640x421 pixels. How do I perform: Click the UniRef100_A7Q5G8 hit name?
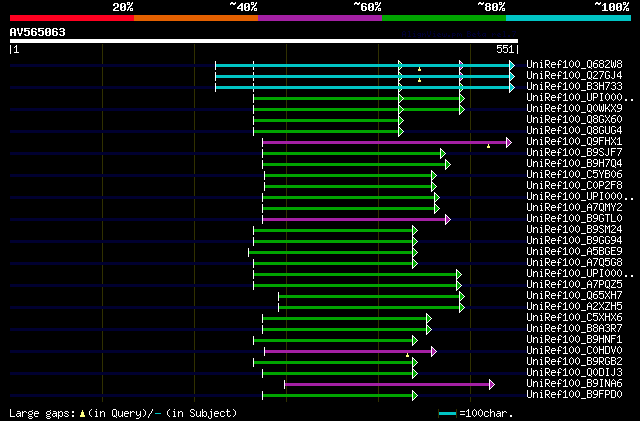574,263
